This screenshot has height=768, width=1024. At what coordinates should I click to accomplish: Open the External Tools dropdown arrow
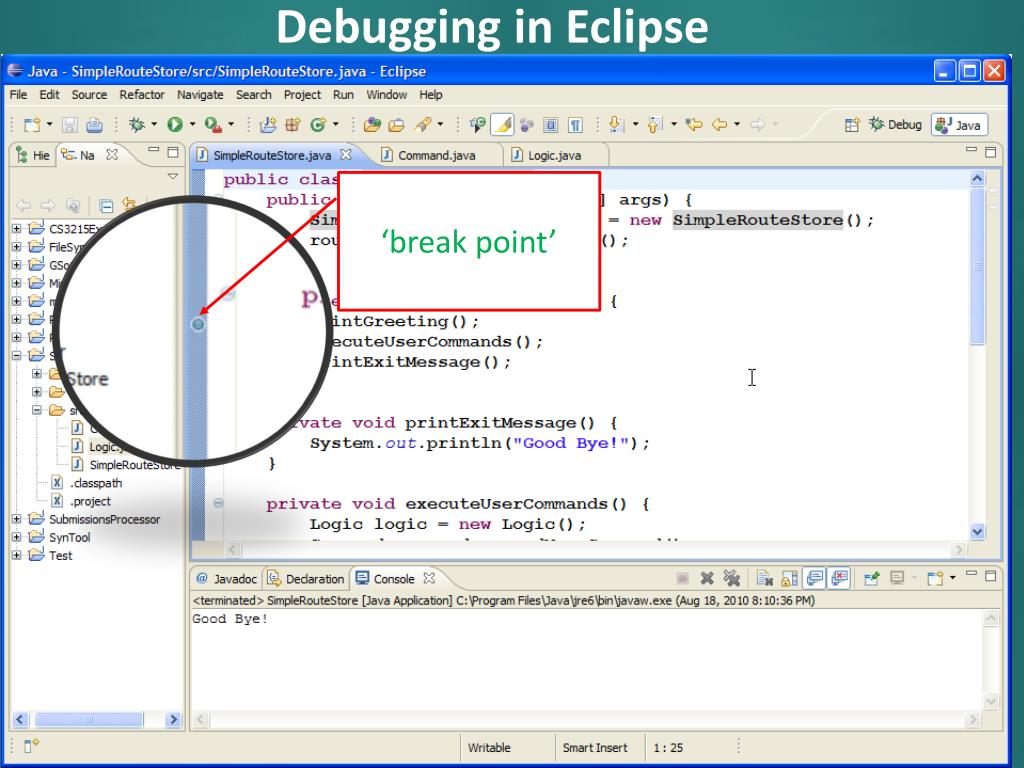[x=231, y=124]
